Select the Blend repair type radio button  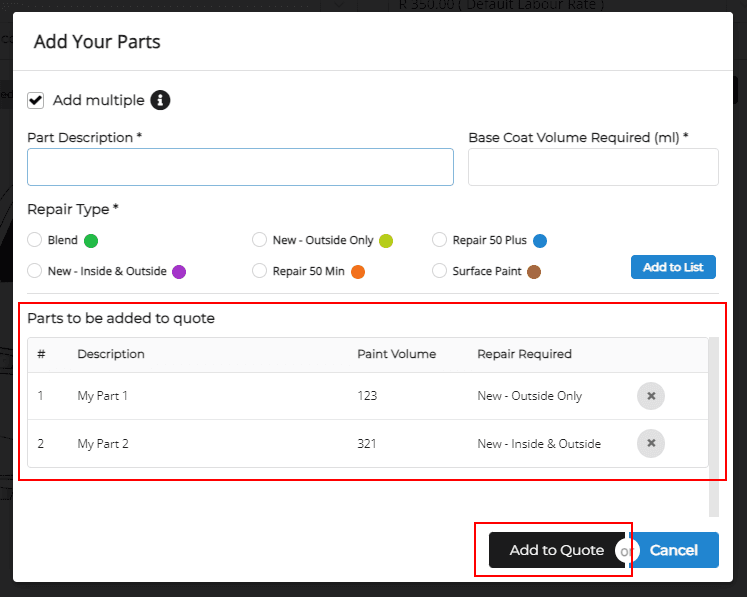point(35,240)
